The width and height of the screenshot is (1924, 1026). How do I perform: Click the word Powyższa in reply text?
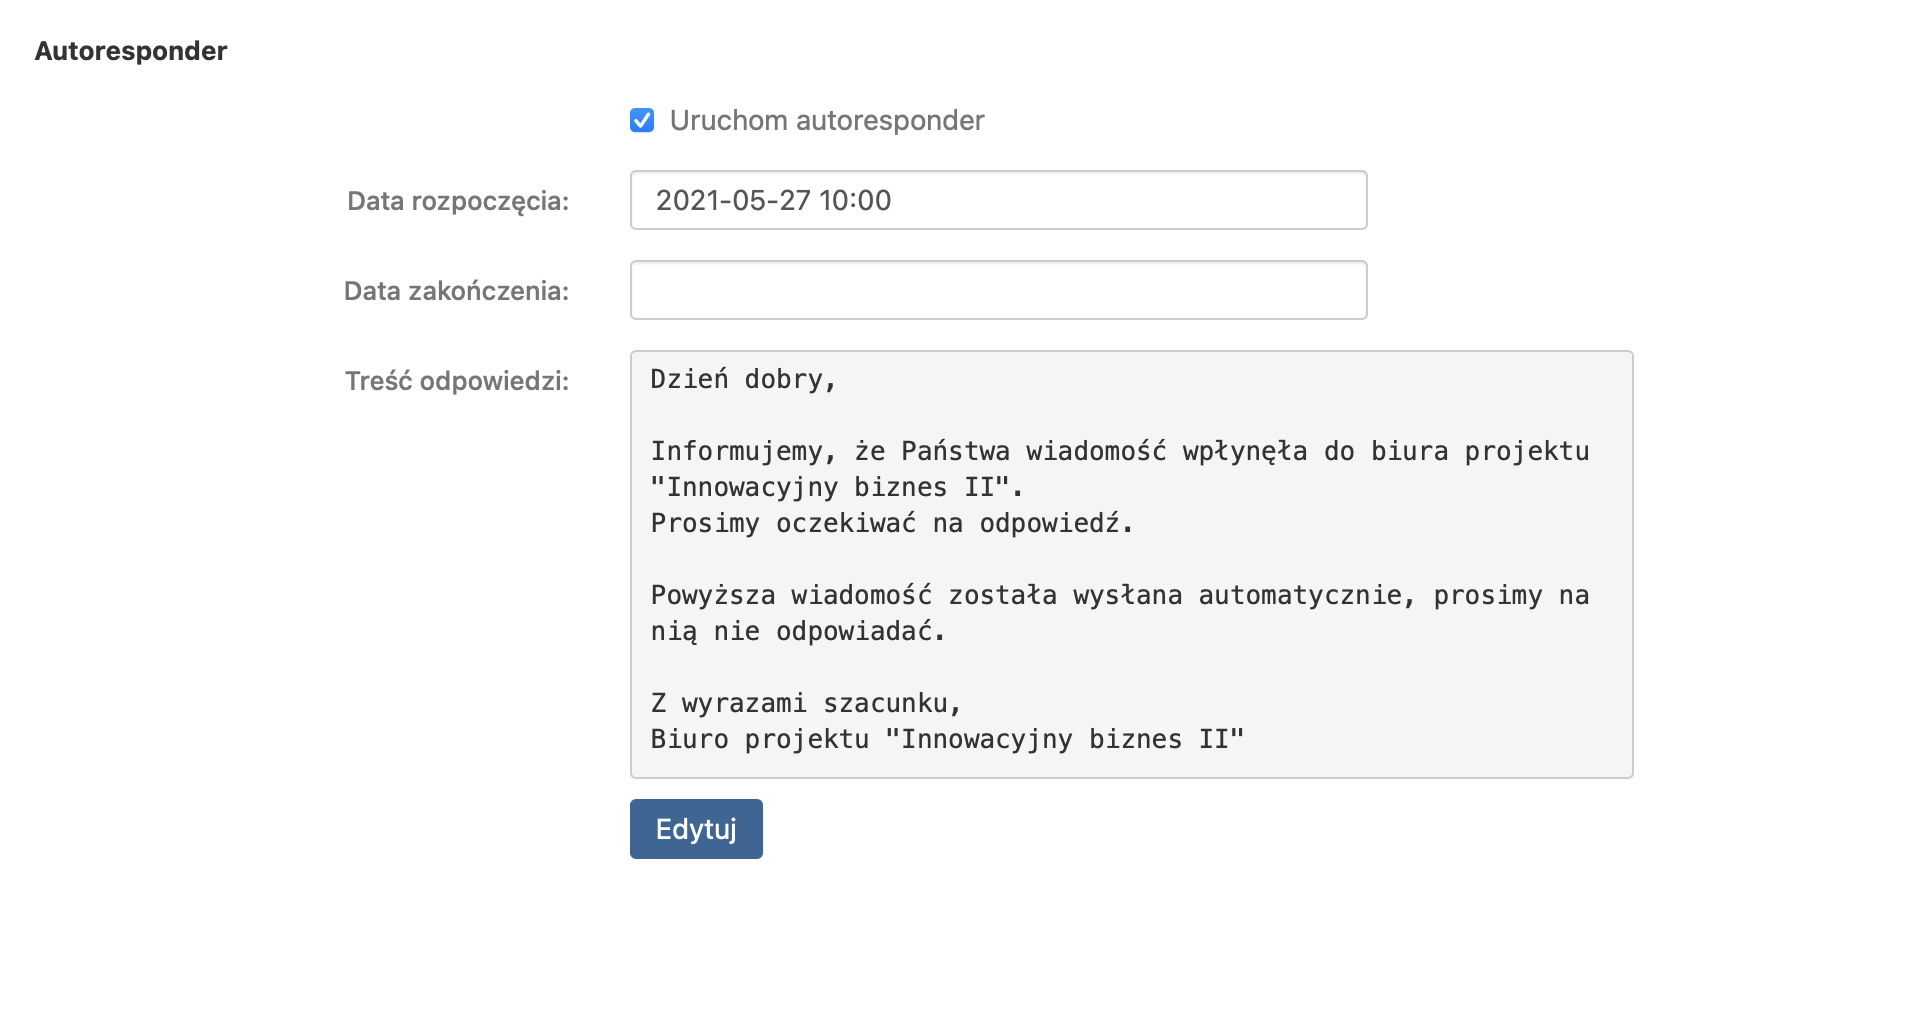tap(712, 596)
